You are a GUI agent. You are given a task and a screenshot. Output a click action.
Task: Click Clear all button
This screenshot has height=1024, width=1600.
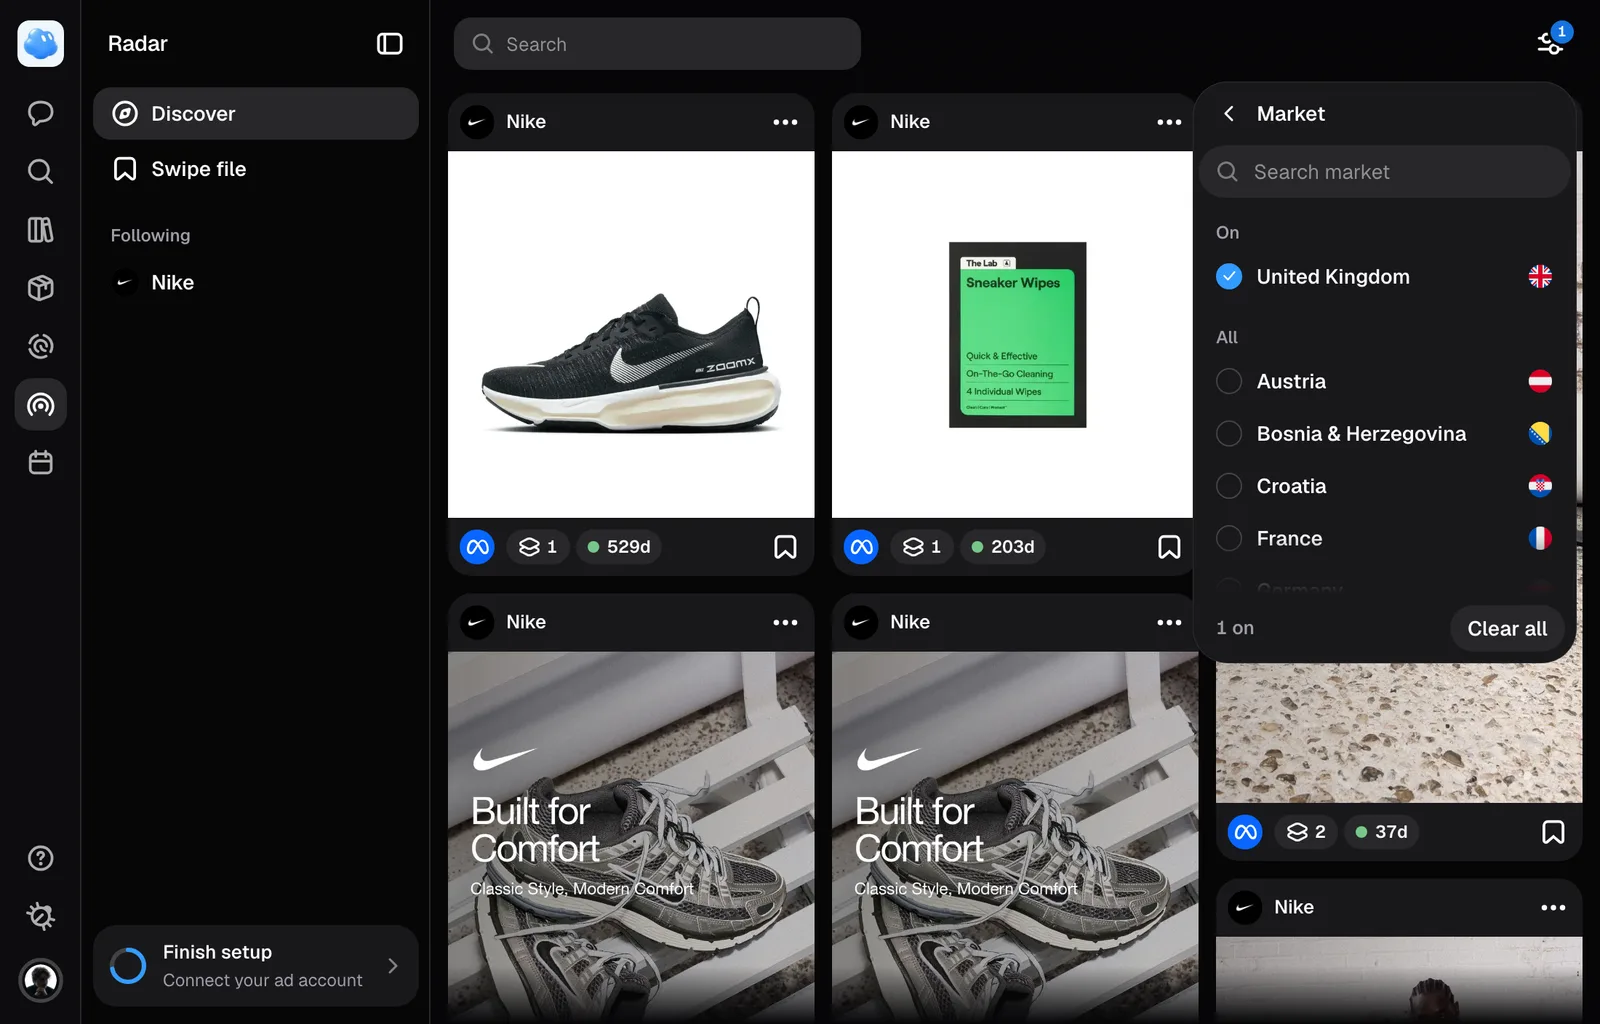click(x=1507, y=628)
